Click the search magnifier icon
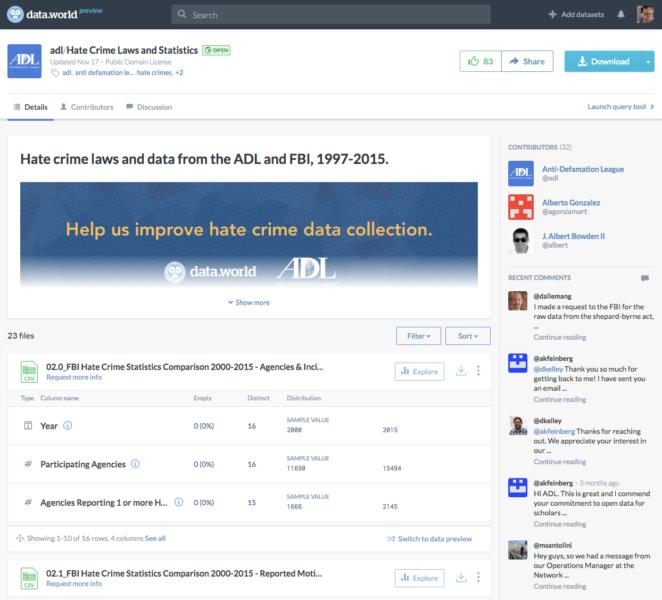 click(x=182, y=14)
